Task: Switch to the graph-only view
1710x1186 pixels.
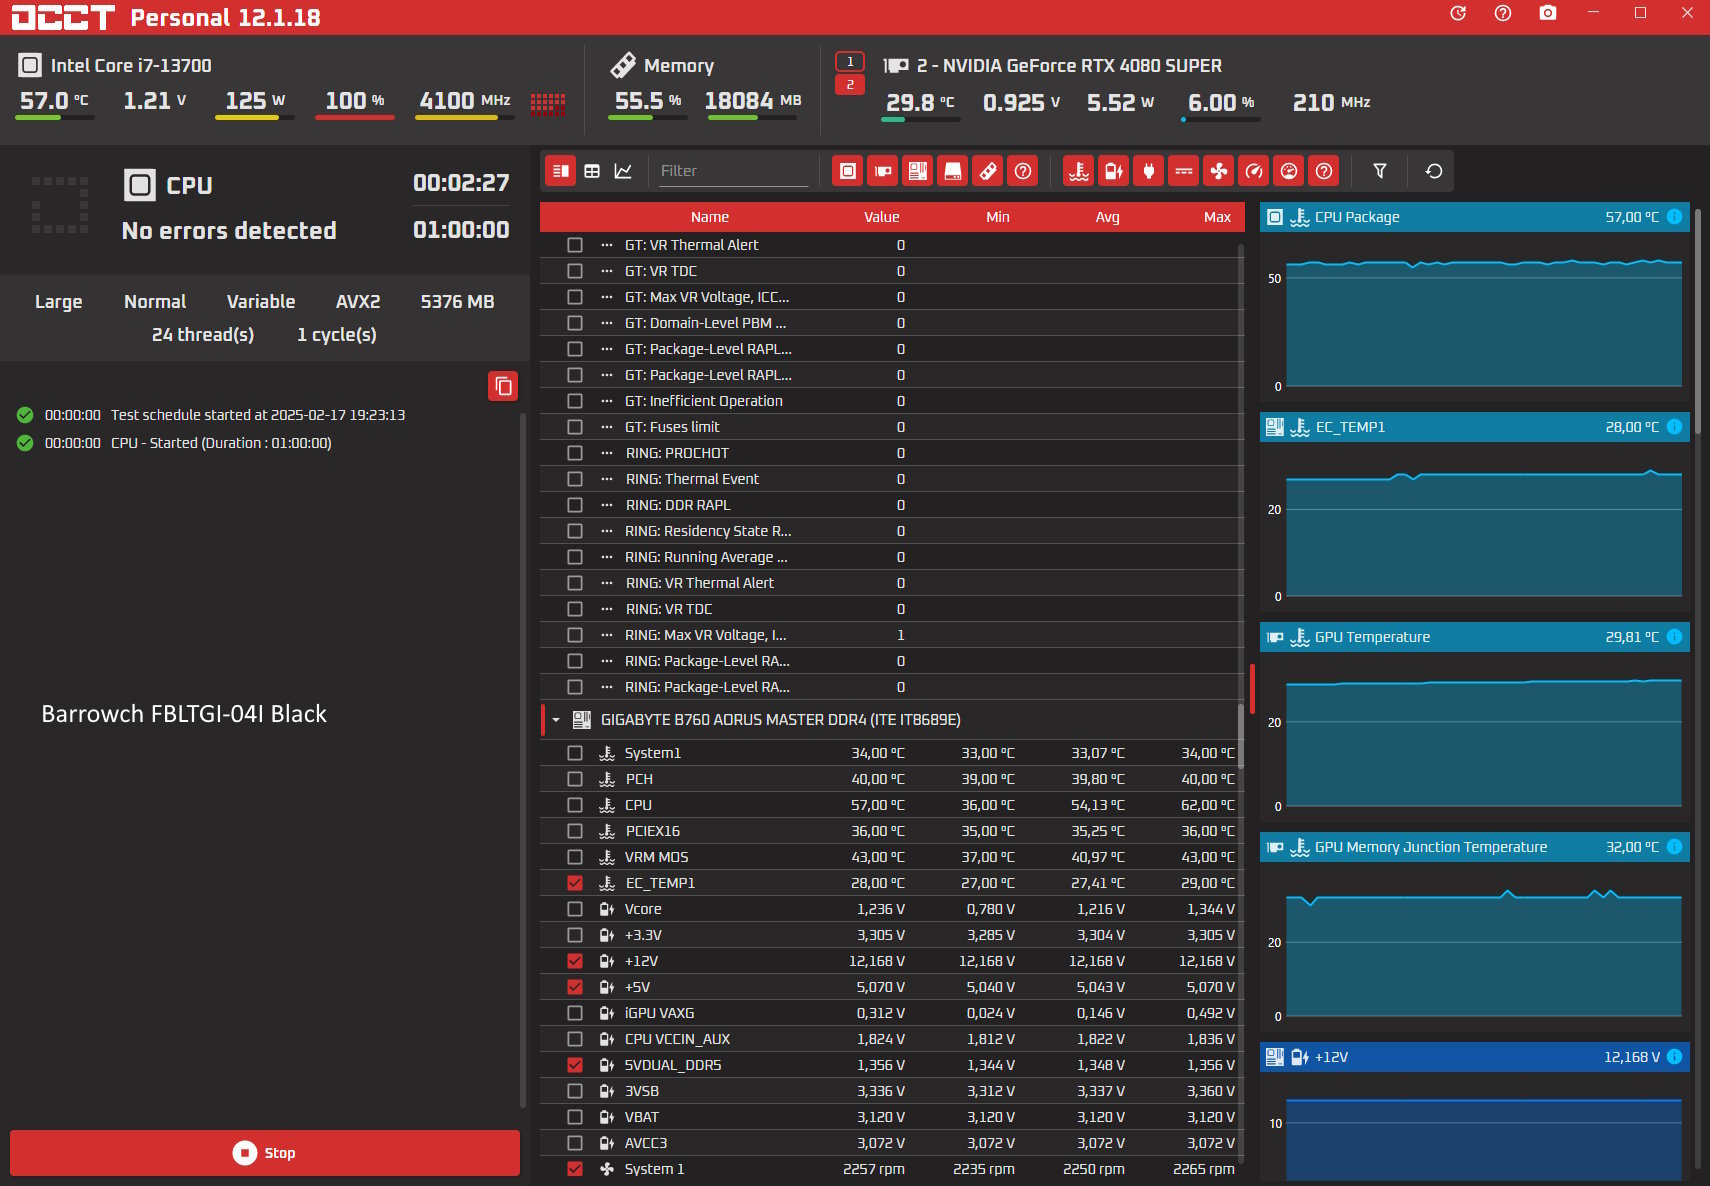Action: pyautogui.click(x=623, y=171)
